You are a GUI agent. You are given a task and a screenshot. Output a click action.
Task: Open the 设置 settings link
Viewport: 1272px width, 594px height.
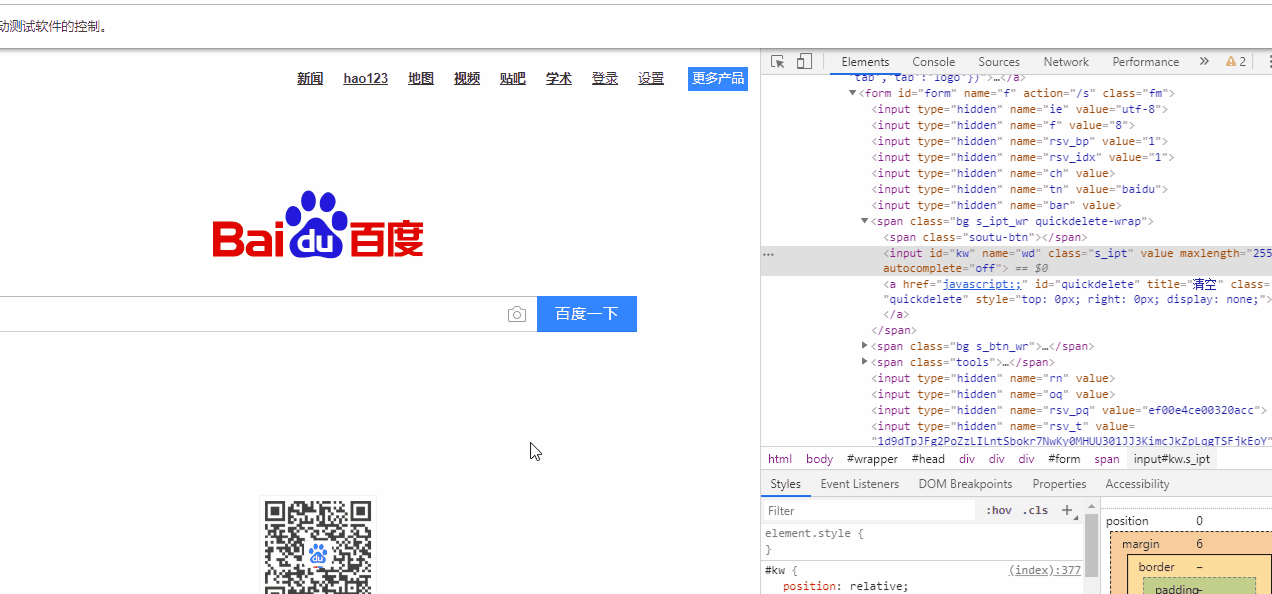651,78
